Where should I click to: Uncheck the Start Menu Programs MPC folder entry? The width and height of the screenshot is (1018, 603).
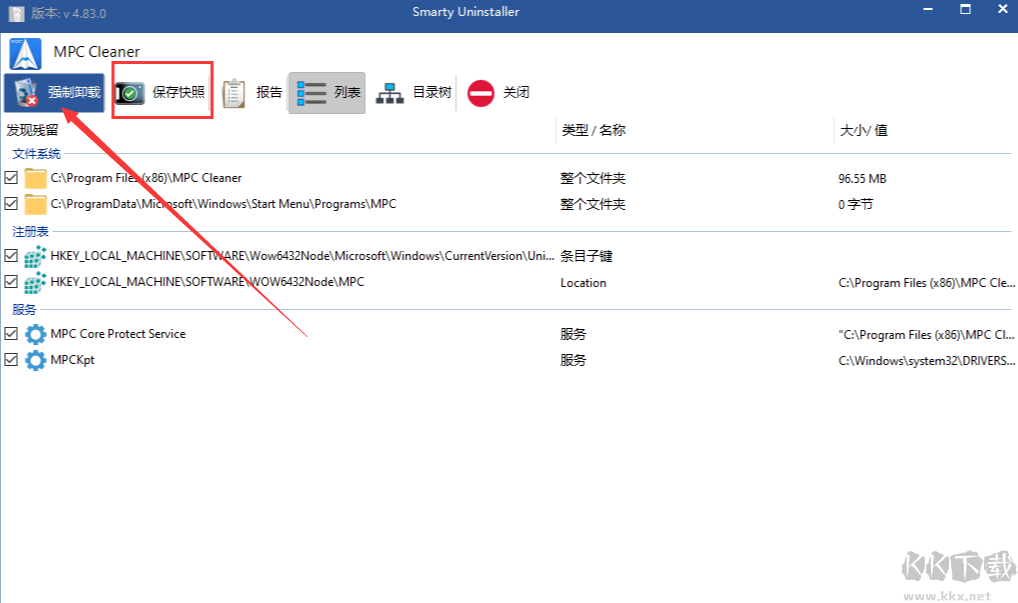(11, 203)
